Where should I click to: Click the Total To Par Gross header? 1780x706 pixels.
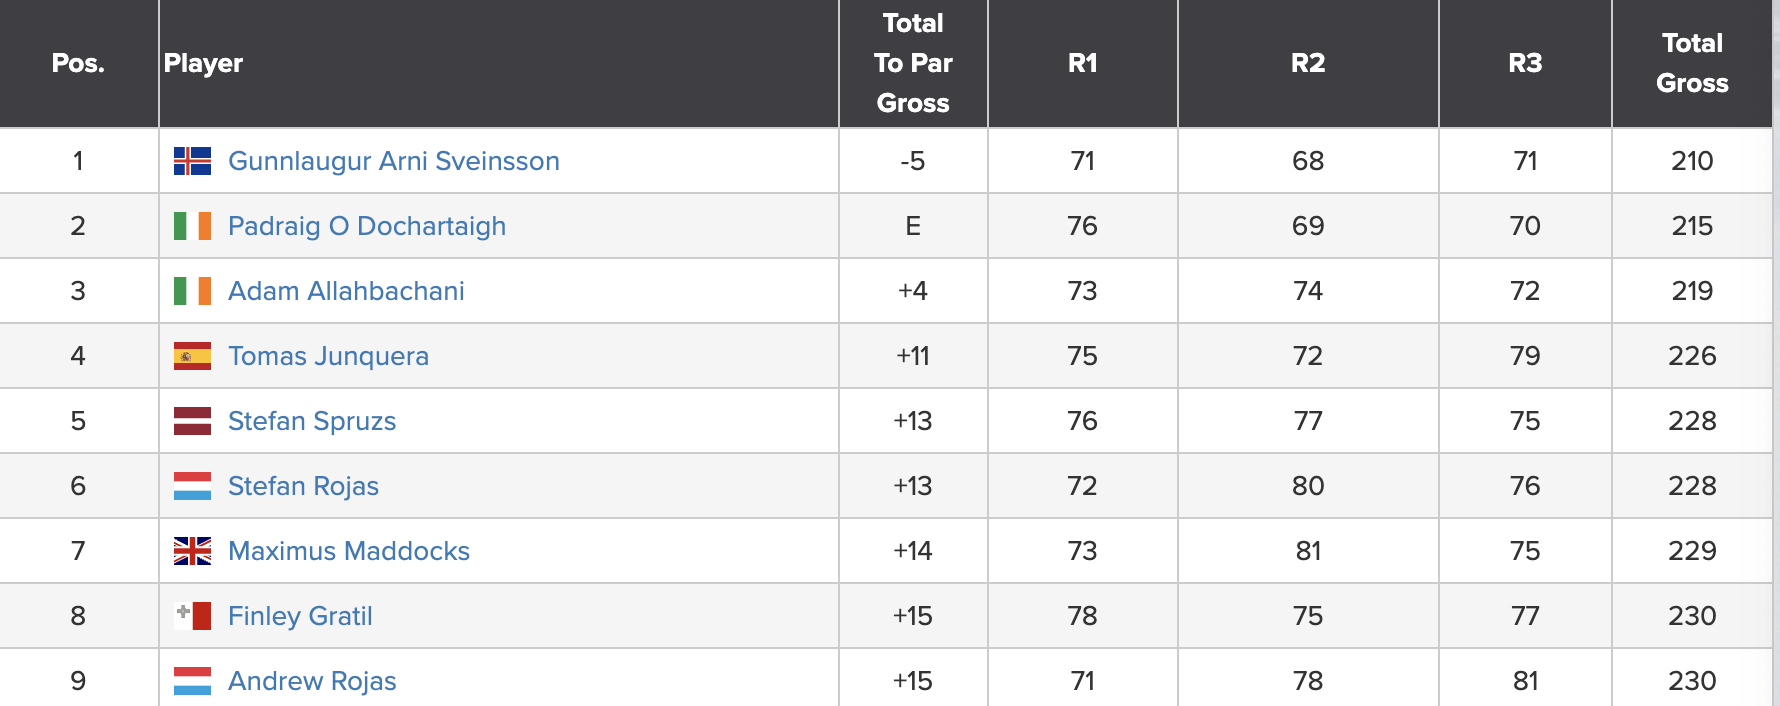click(x=913, y=63)
